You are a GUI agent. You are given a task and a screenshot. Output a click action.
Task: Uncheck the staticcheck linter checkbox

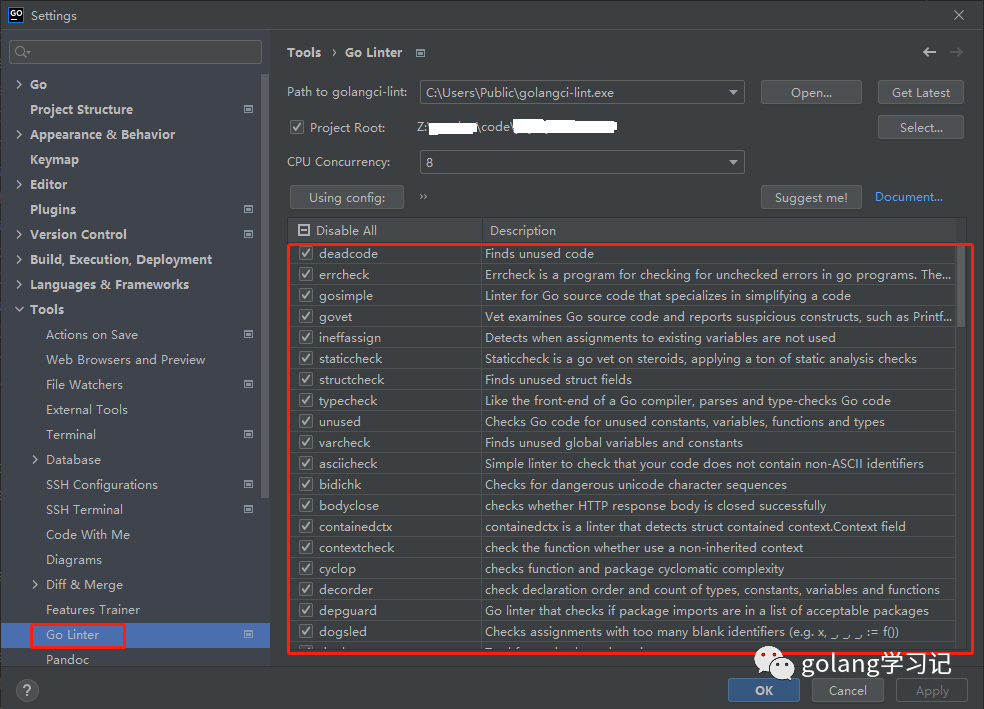point(306,358)
